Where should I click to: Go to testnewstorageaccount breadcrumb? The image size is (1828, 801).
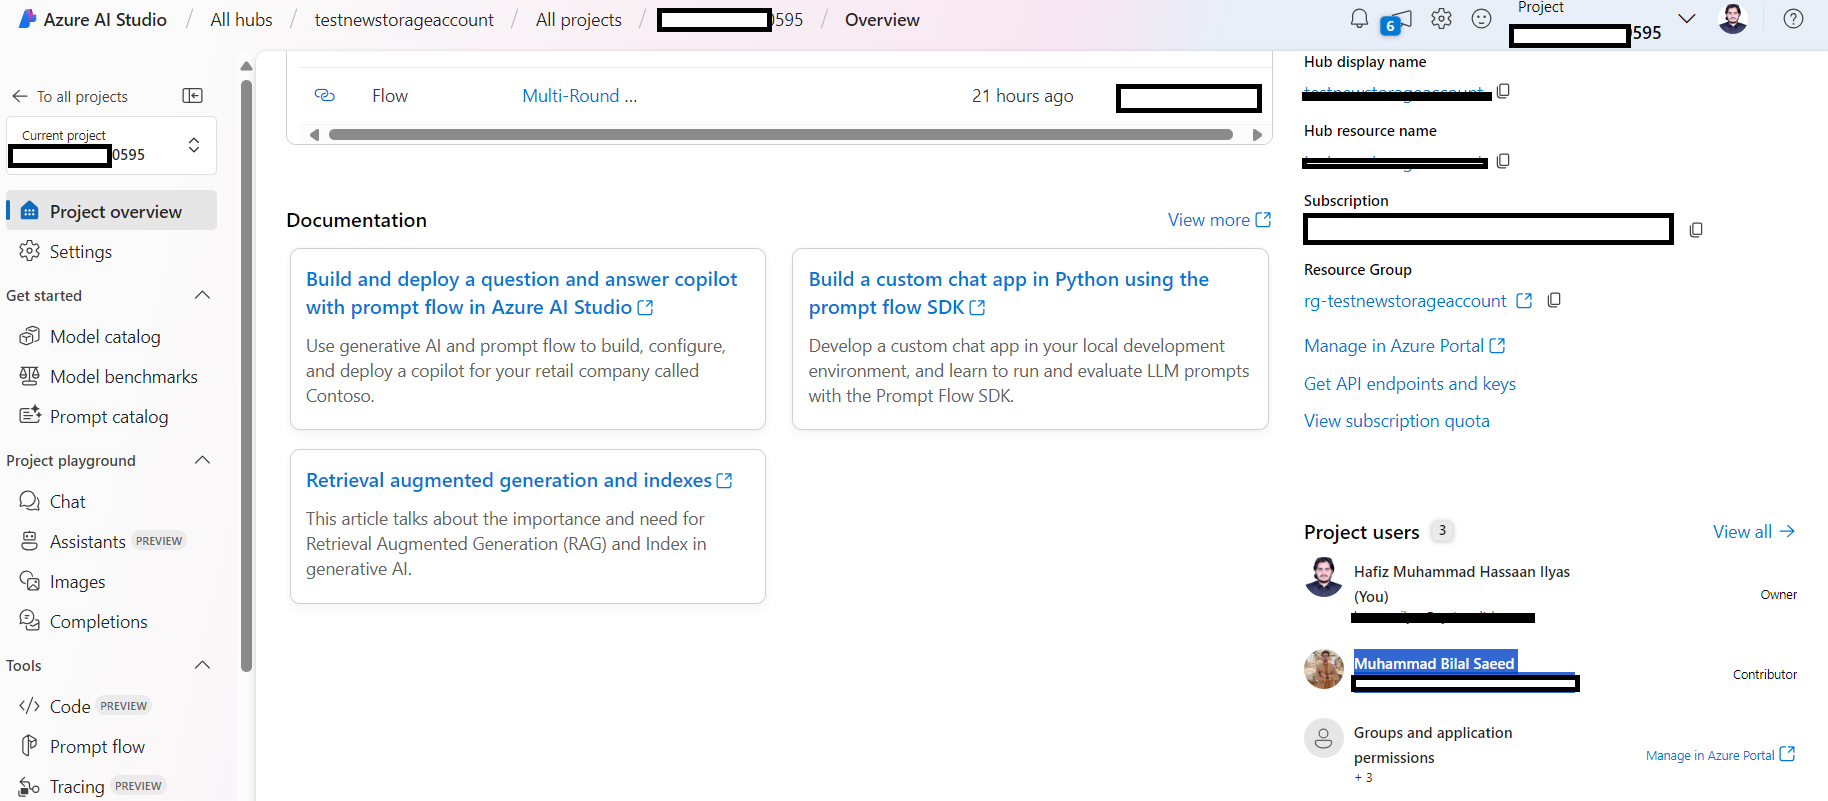coord(404,20)
